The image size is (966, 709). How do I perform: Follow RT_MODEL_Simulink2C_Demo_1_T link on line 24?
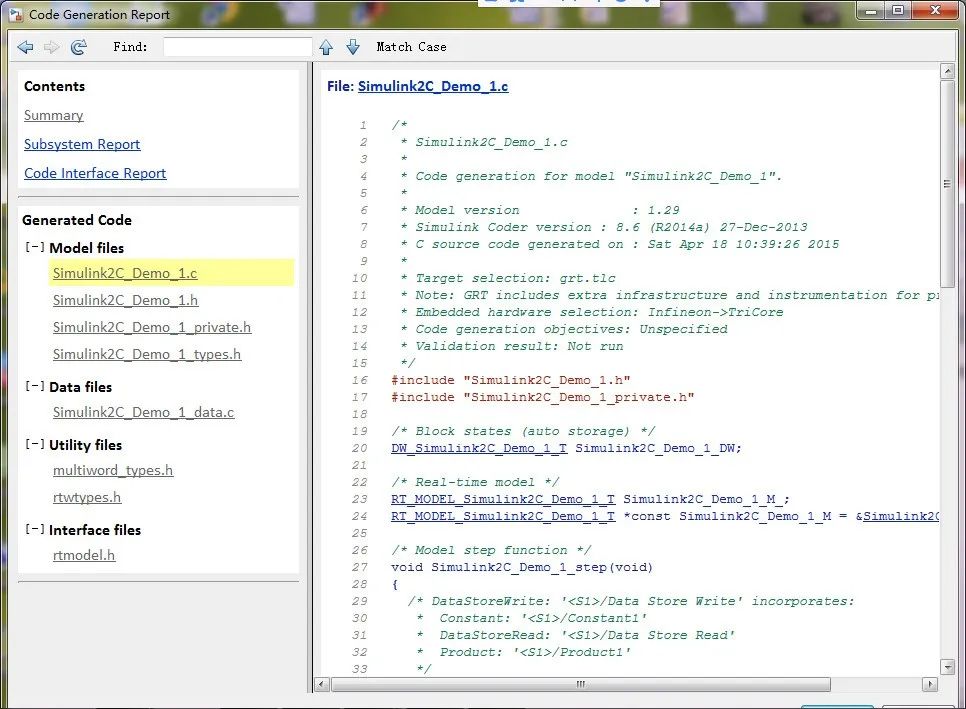pos(503,516)
